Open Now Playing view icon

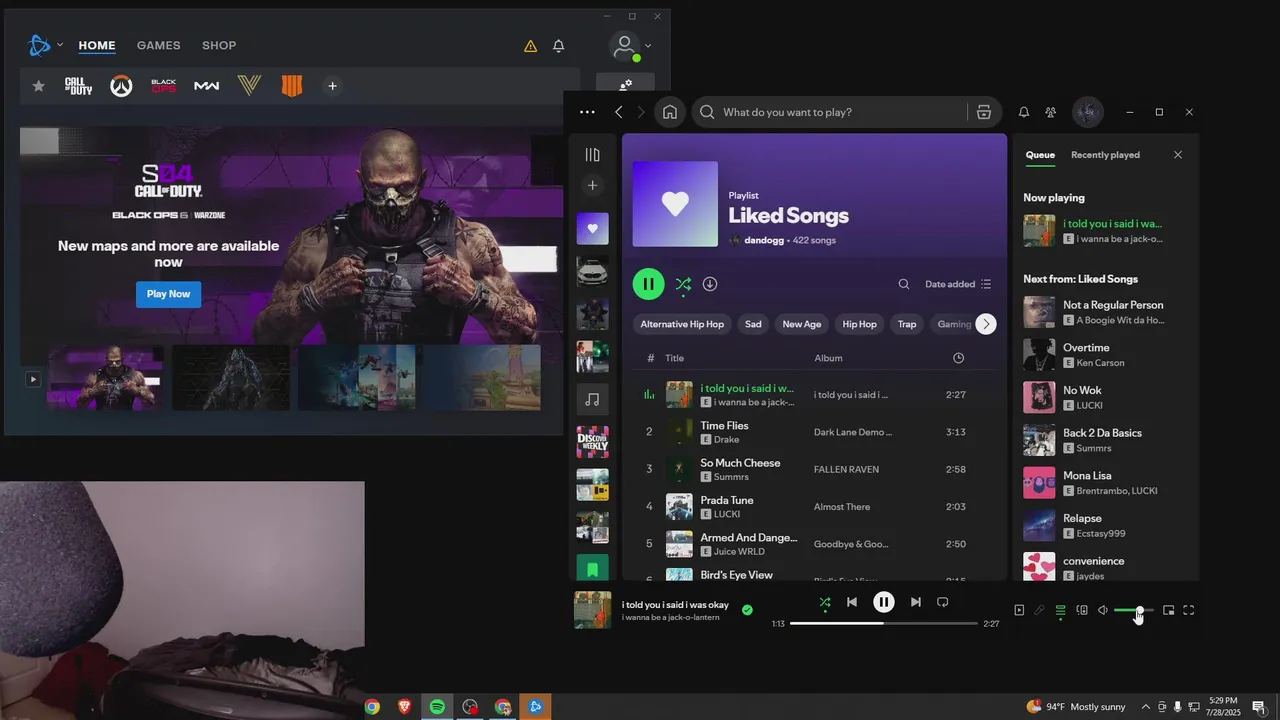(x=1019, y=610)
